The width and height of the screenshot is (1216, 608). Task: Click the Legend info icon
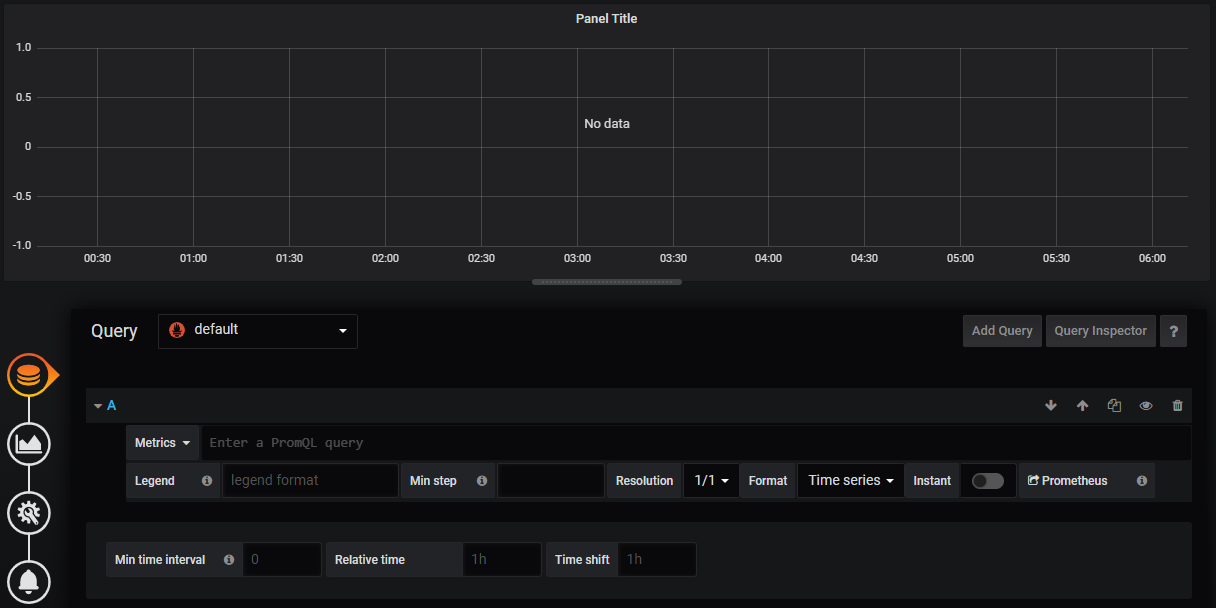click(x=207, y=481)
